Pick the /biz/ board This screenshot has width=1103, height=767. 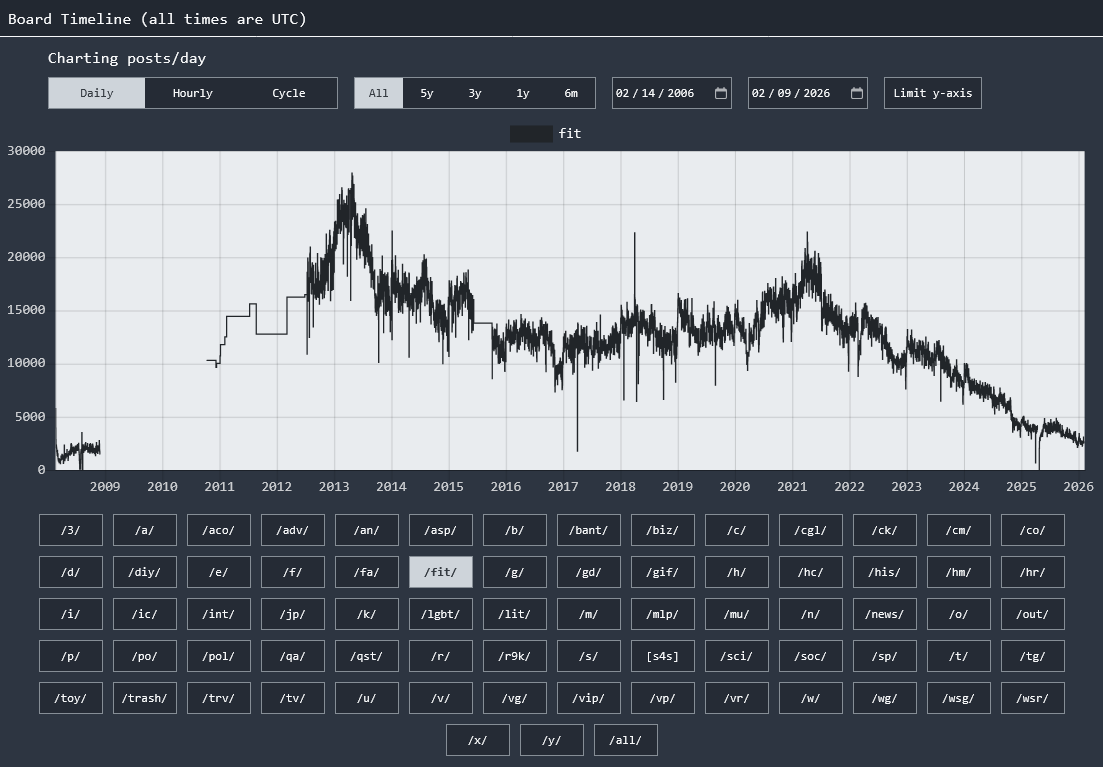pyautogui.click(x=663, y=530)
